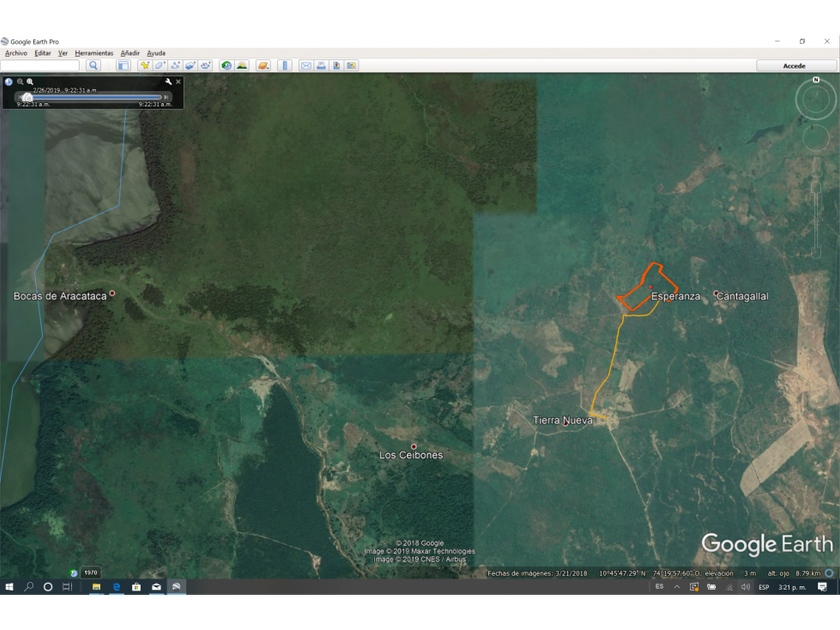The width and height of the screenshot is (840, 630).
Task: Add a placemark with the pushpin icon
Action: click(x=145, y=65)
